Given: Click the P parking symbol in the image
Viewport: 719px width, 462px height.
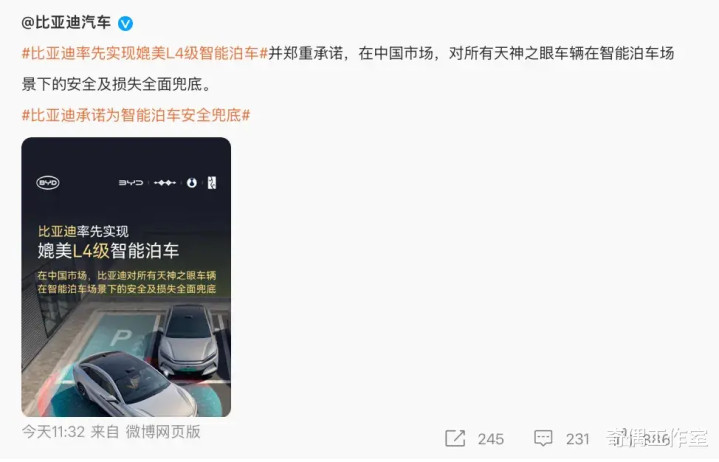Looking at the screenshot, I should [x=121, y=338].
